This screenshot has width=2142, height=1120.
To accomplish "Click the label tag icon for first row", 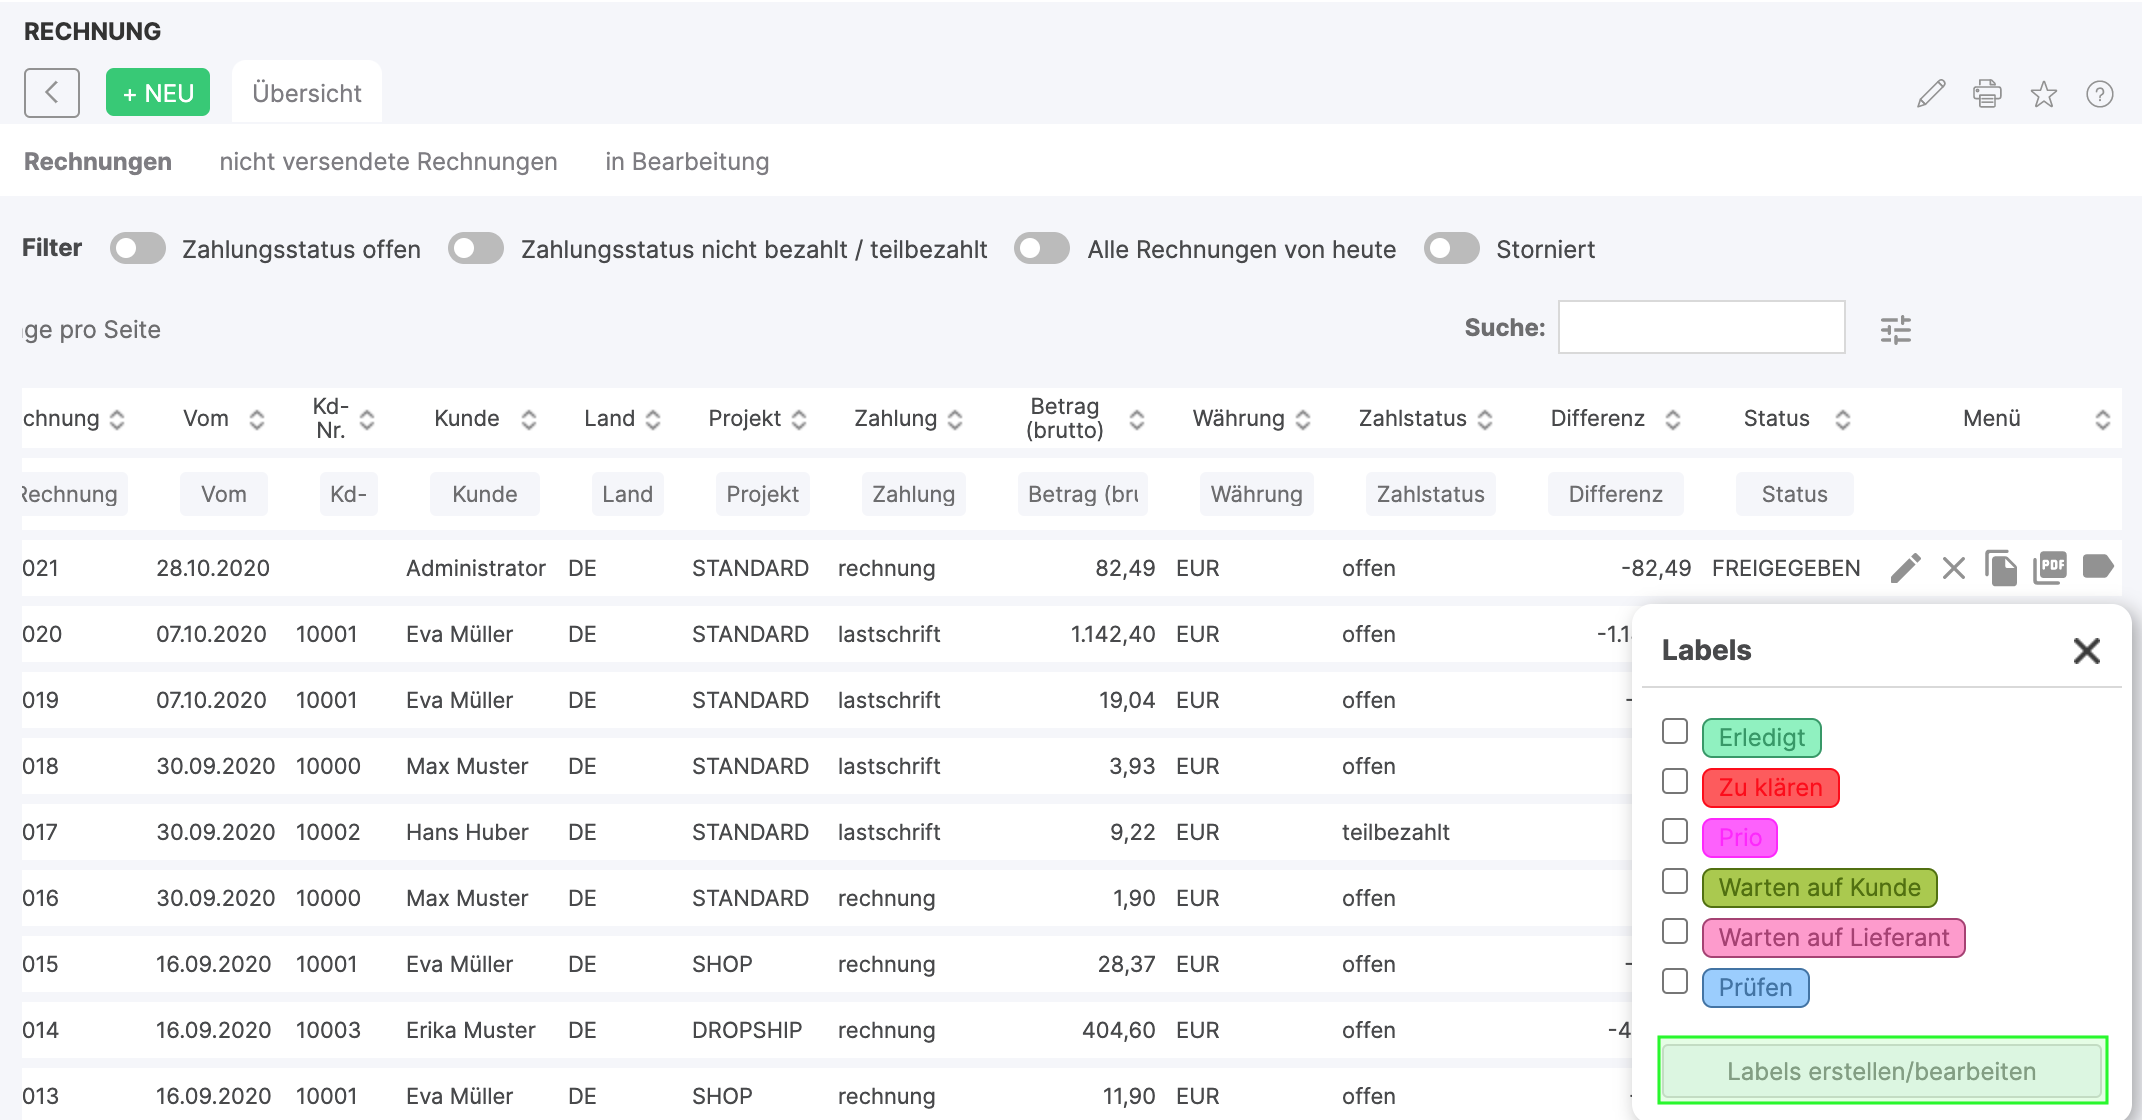I will click(x=2097, y=567).
